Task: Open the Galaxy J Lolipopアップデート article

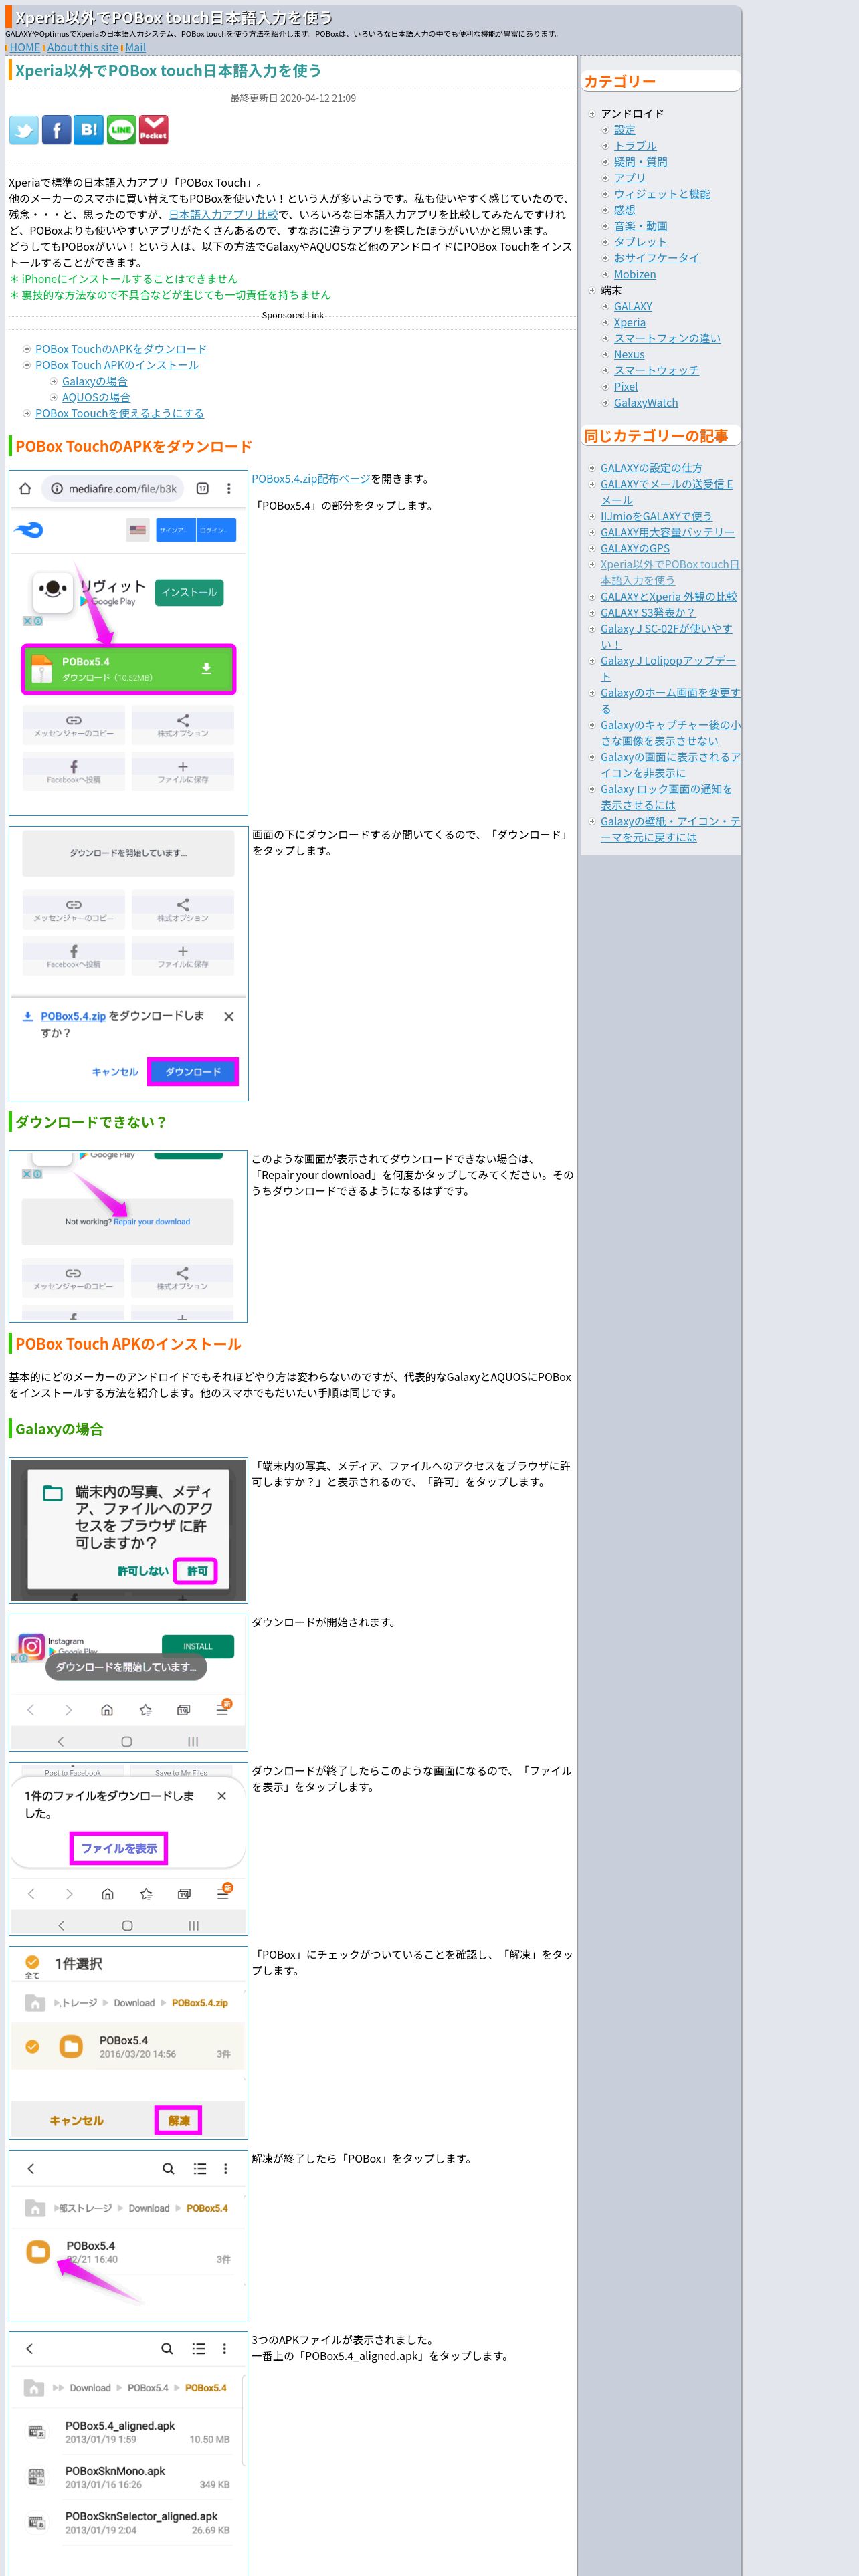Action: [668, 668]
